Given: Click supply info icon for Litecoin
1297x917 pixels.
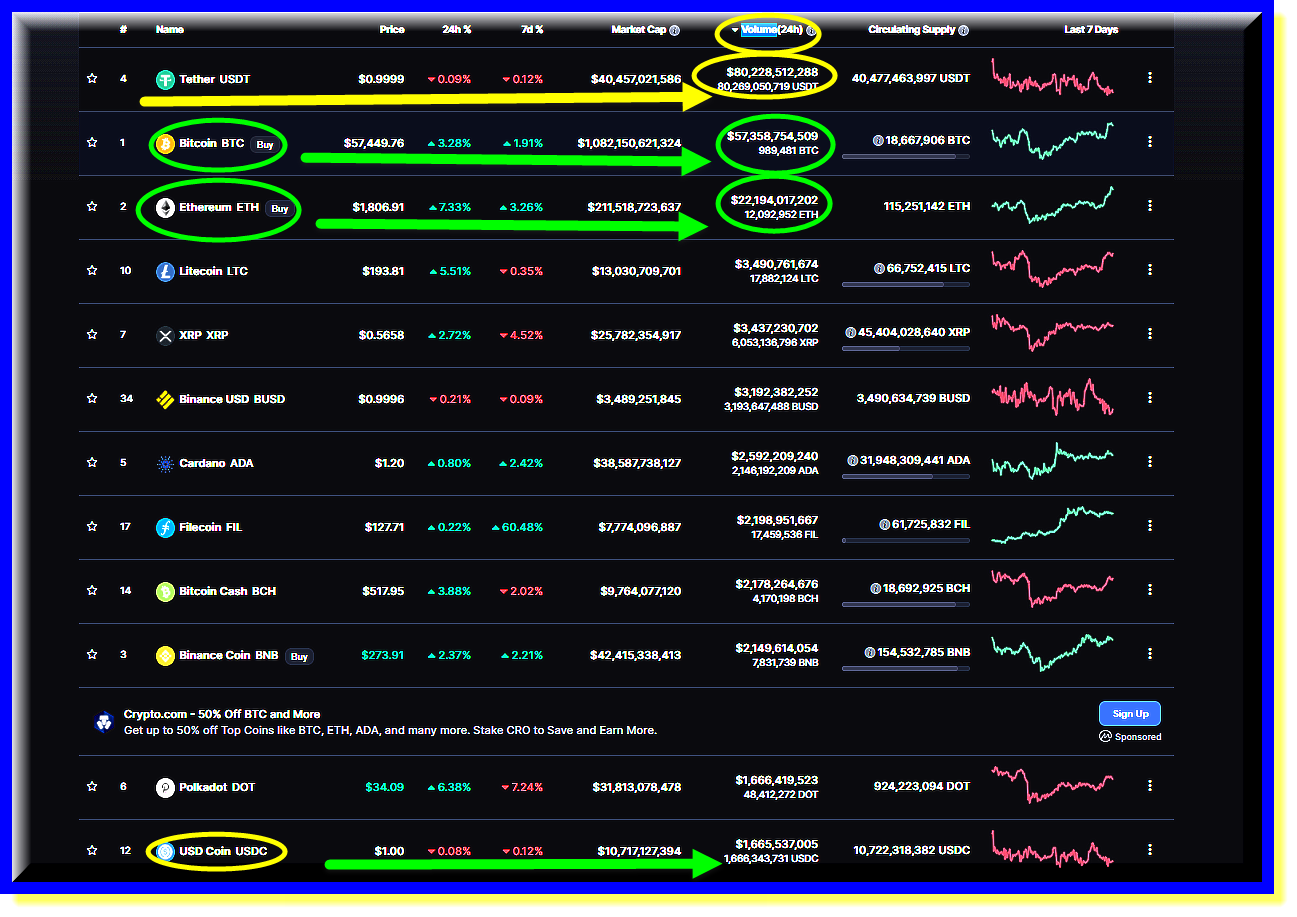Looking at the screenshot, I should pos(879,269).
